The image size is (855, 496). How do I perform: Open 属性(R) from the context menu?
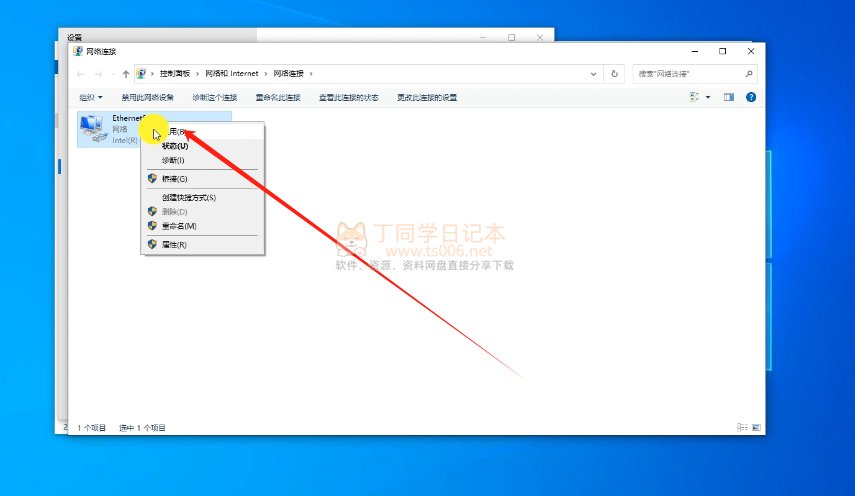point(202,245)
